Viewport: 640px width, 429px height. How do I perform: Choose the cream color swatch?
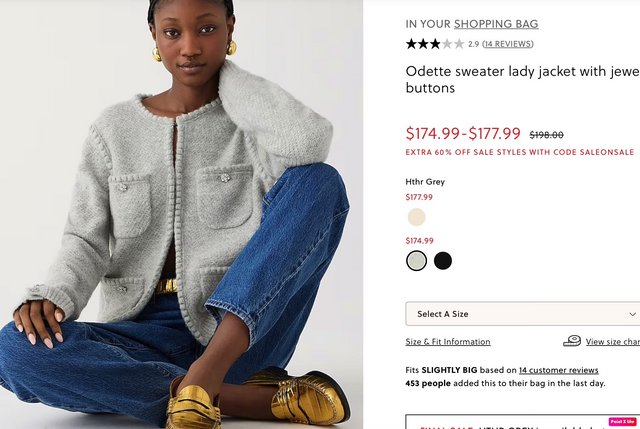[416, 217]
